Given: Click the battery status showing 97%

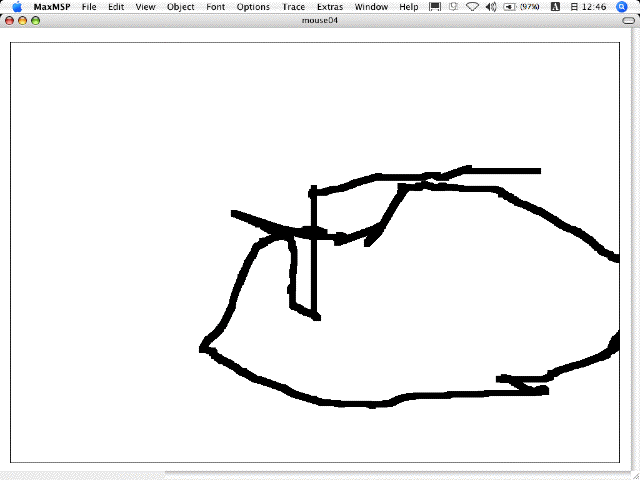Looking at the screenshot, I should (521, 7).
